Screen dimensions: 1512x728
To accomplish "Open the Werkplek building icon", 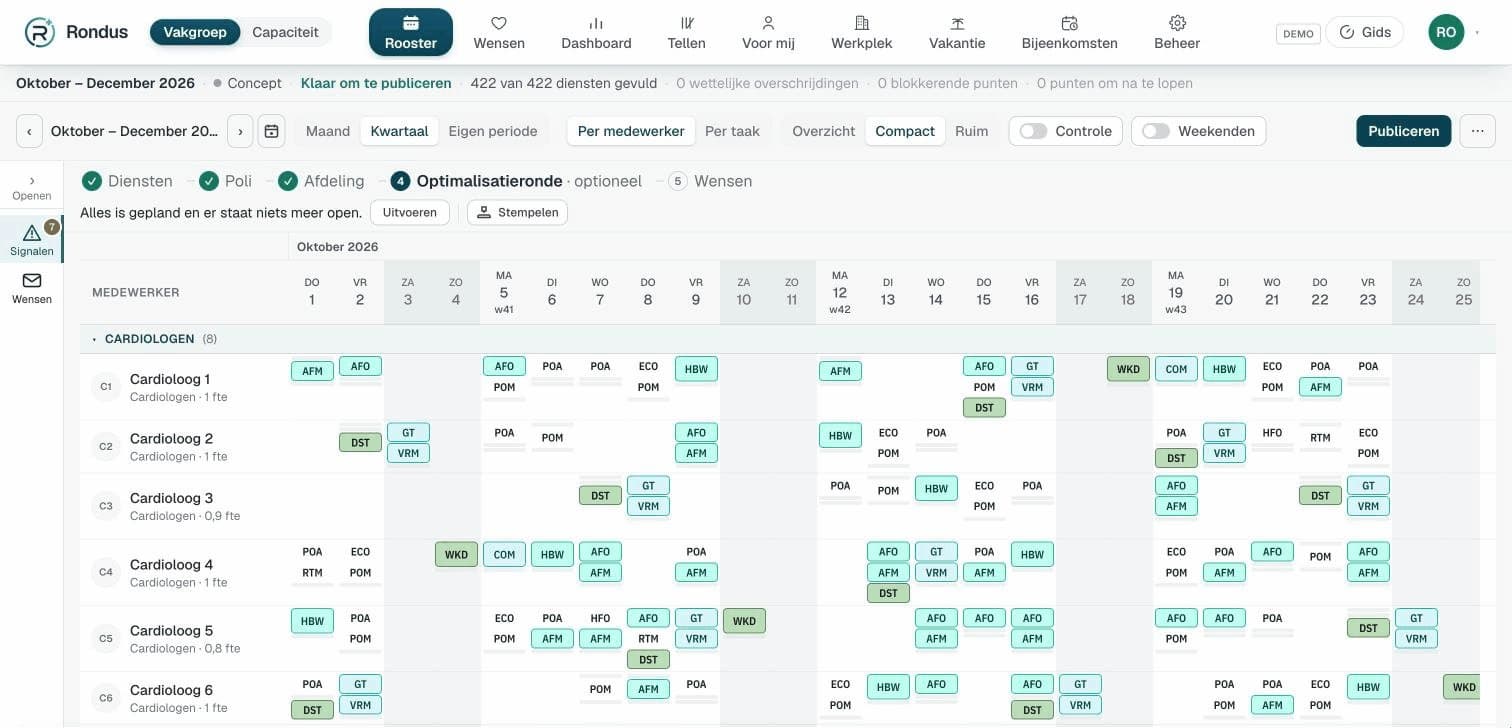I will pos(862,23).
